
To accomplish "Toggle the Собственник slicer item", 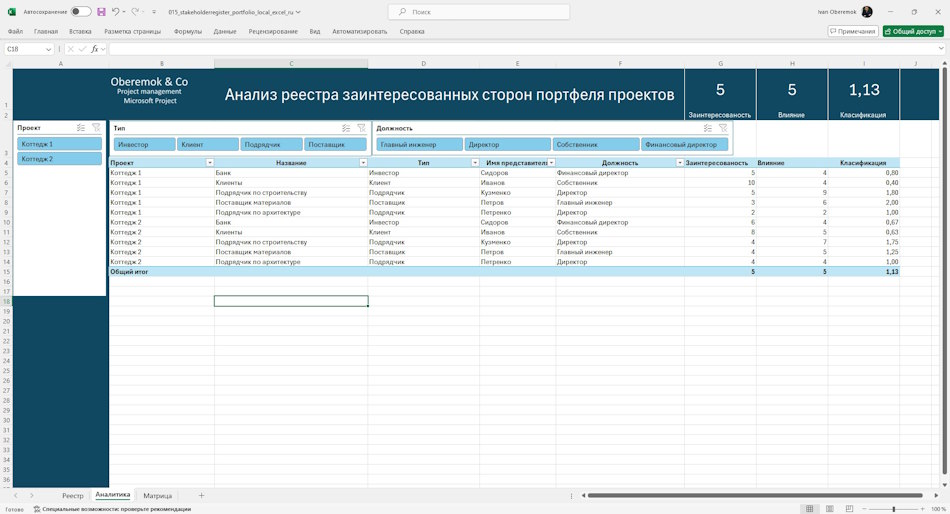I will point(596,144).
